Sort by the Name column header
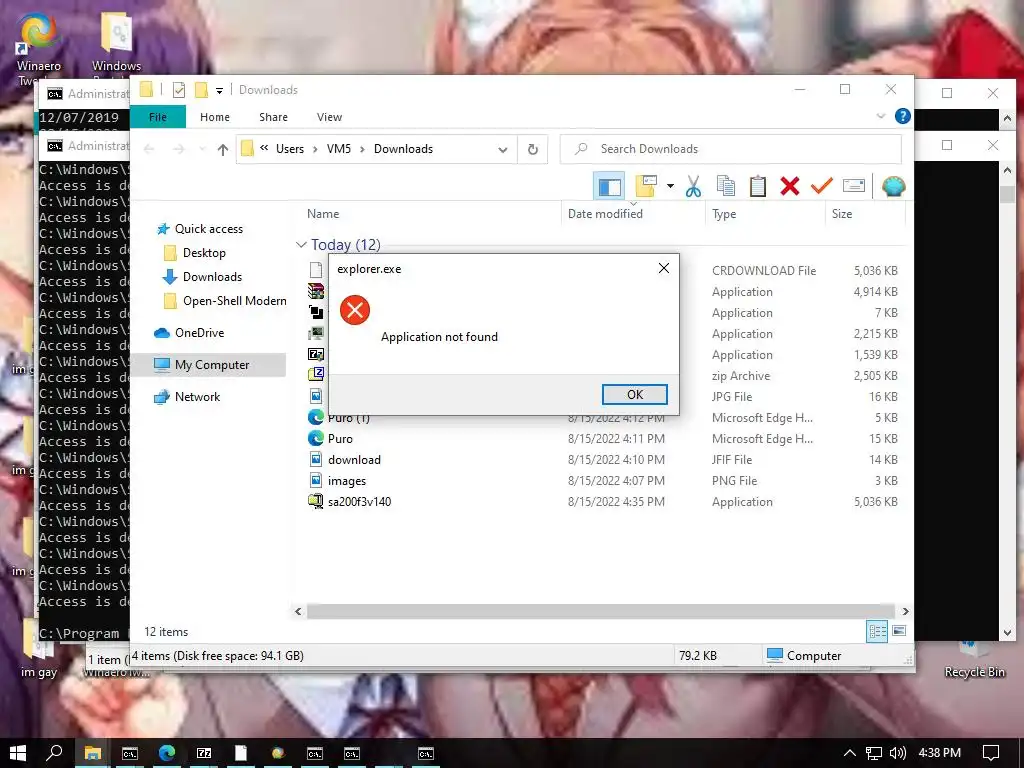Viewport: 1024px width, 768px height. coord(323,214)
